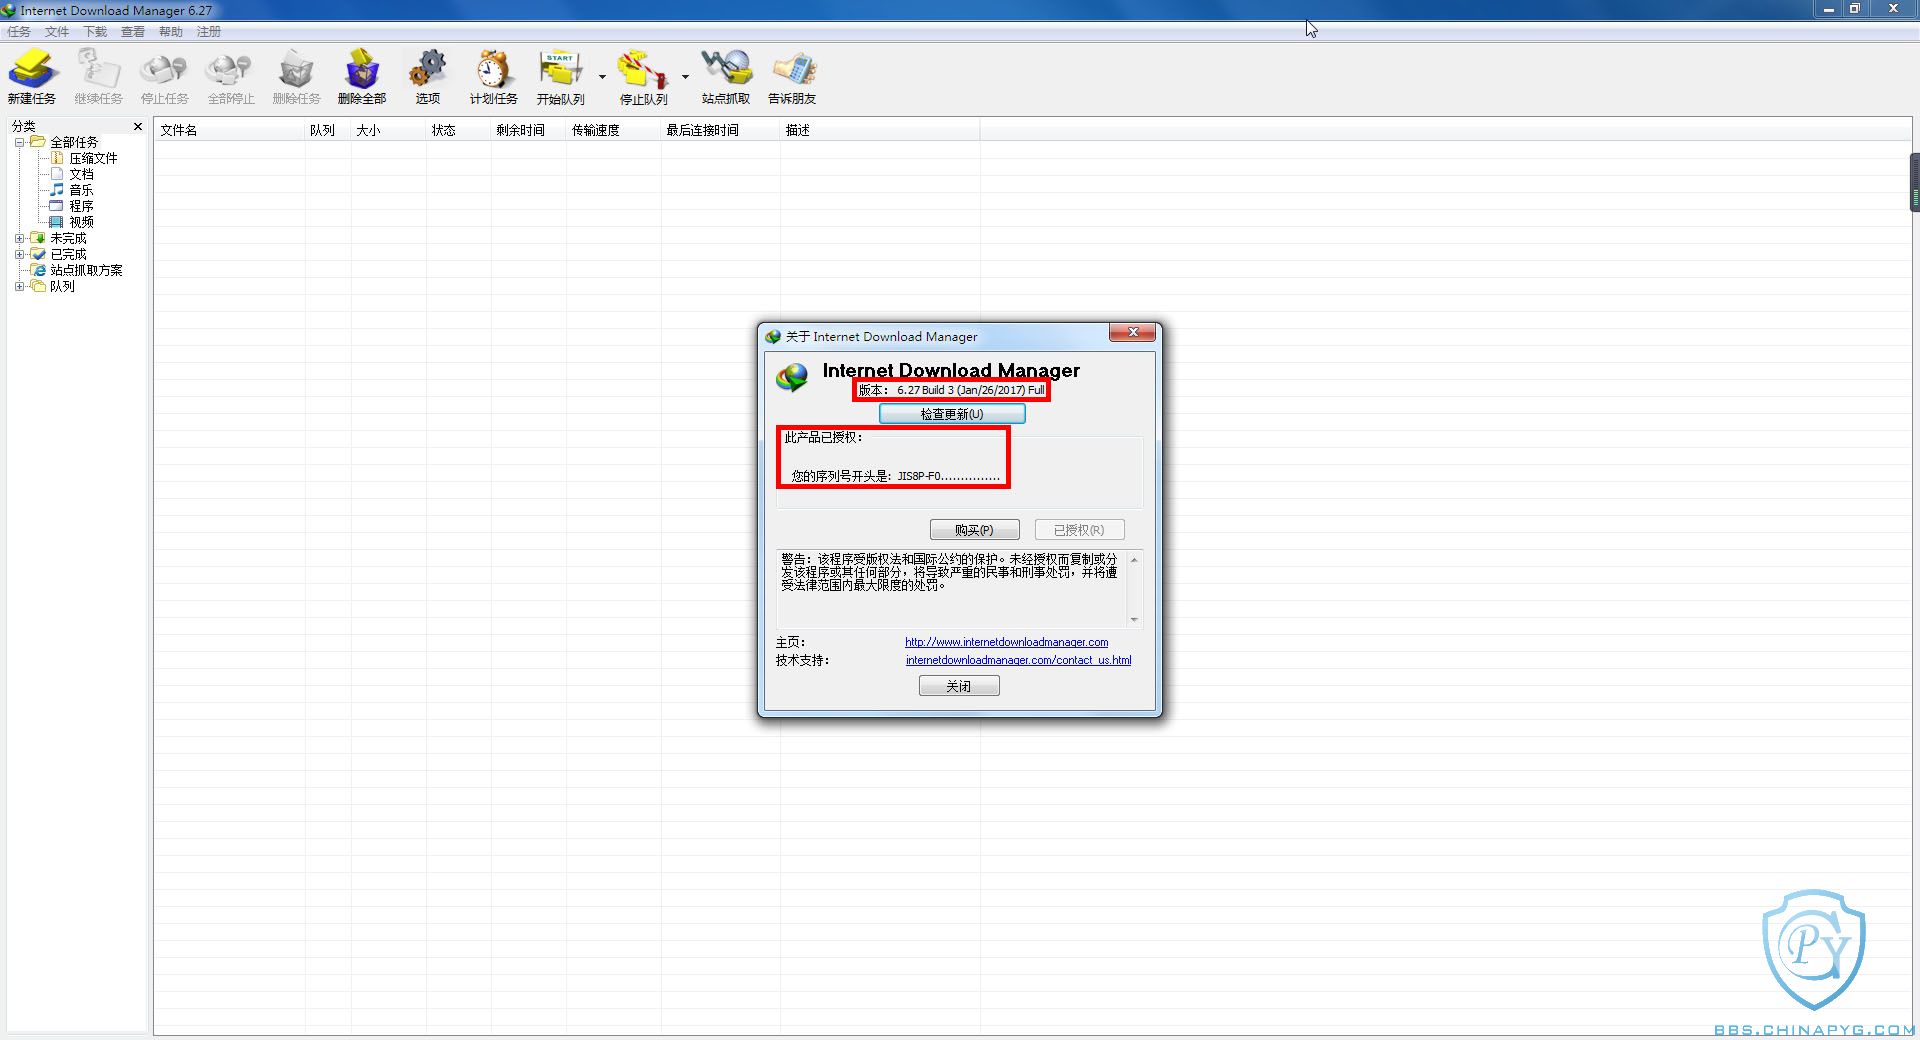Screen dimensions: 1920x1040
Task: Open the 任务 menu
Action: point(19,32)
